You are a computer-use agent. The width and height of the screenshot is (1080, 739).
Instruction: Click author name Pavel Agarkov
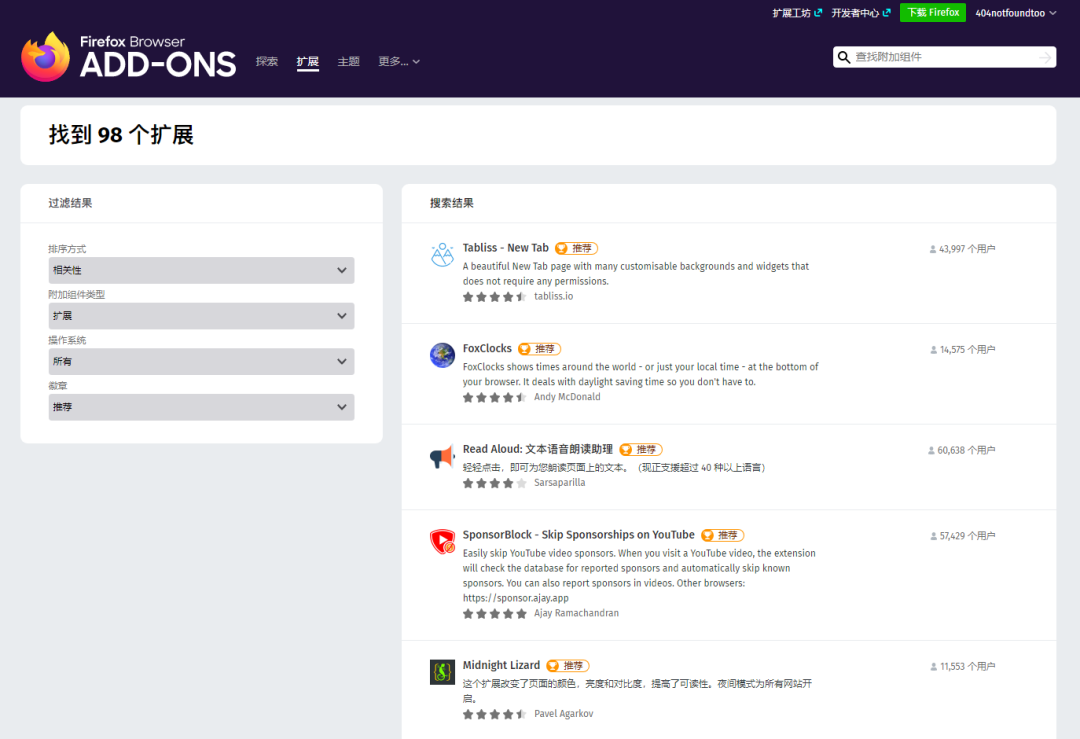tap(563, 714)
